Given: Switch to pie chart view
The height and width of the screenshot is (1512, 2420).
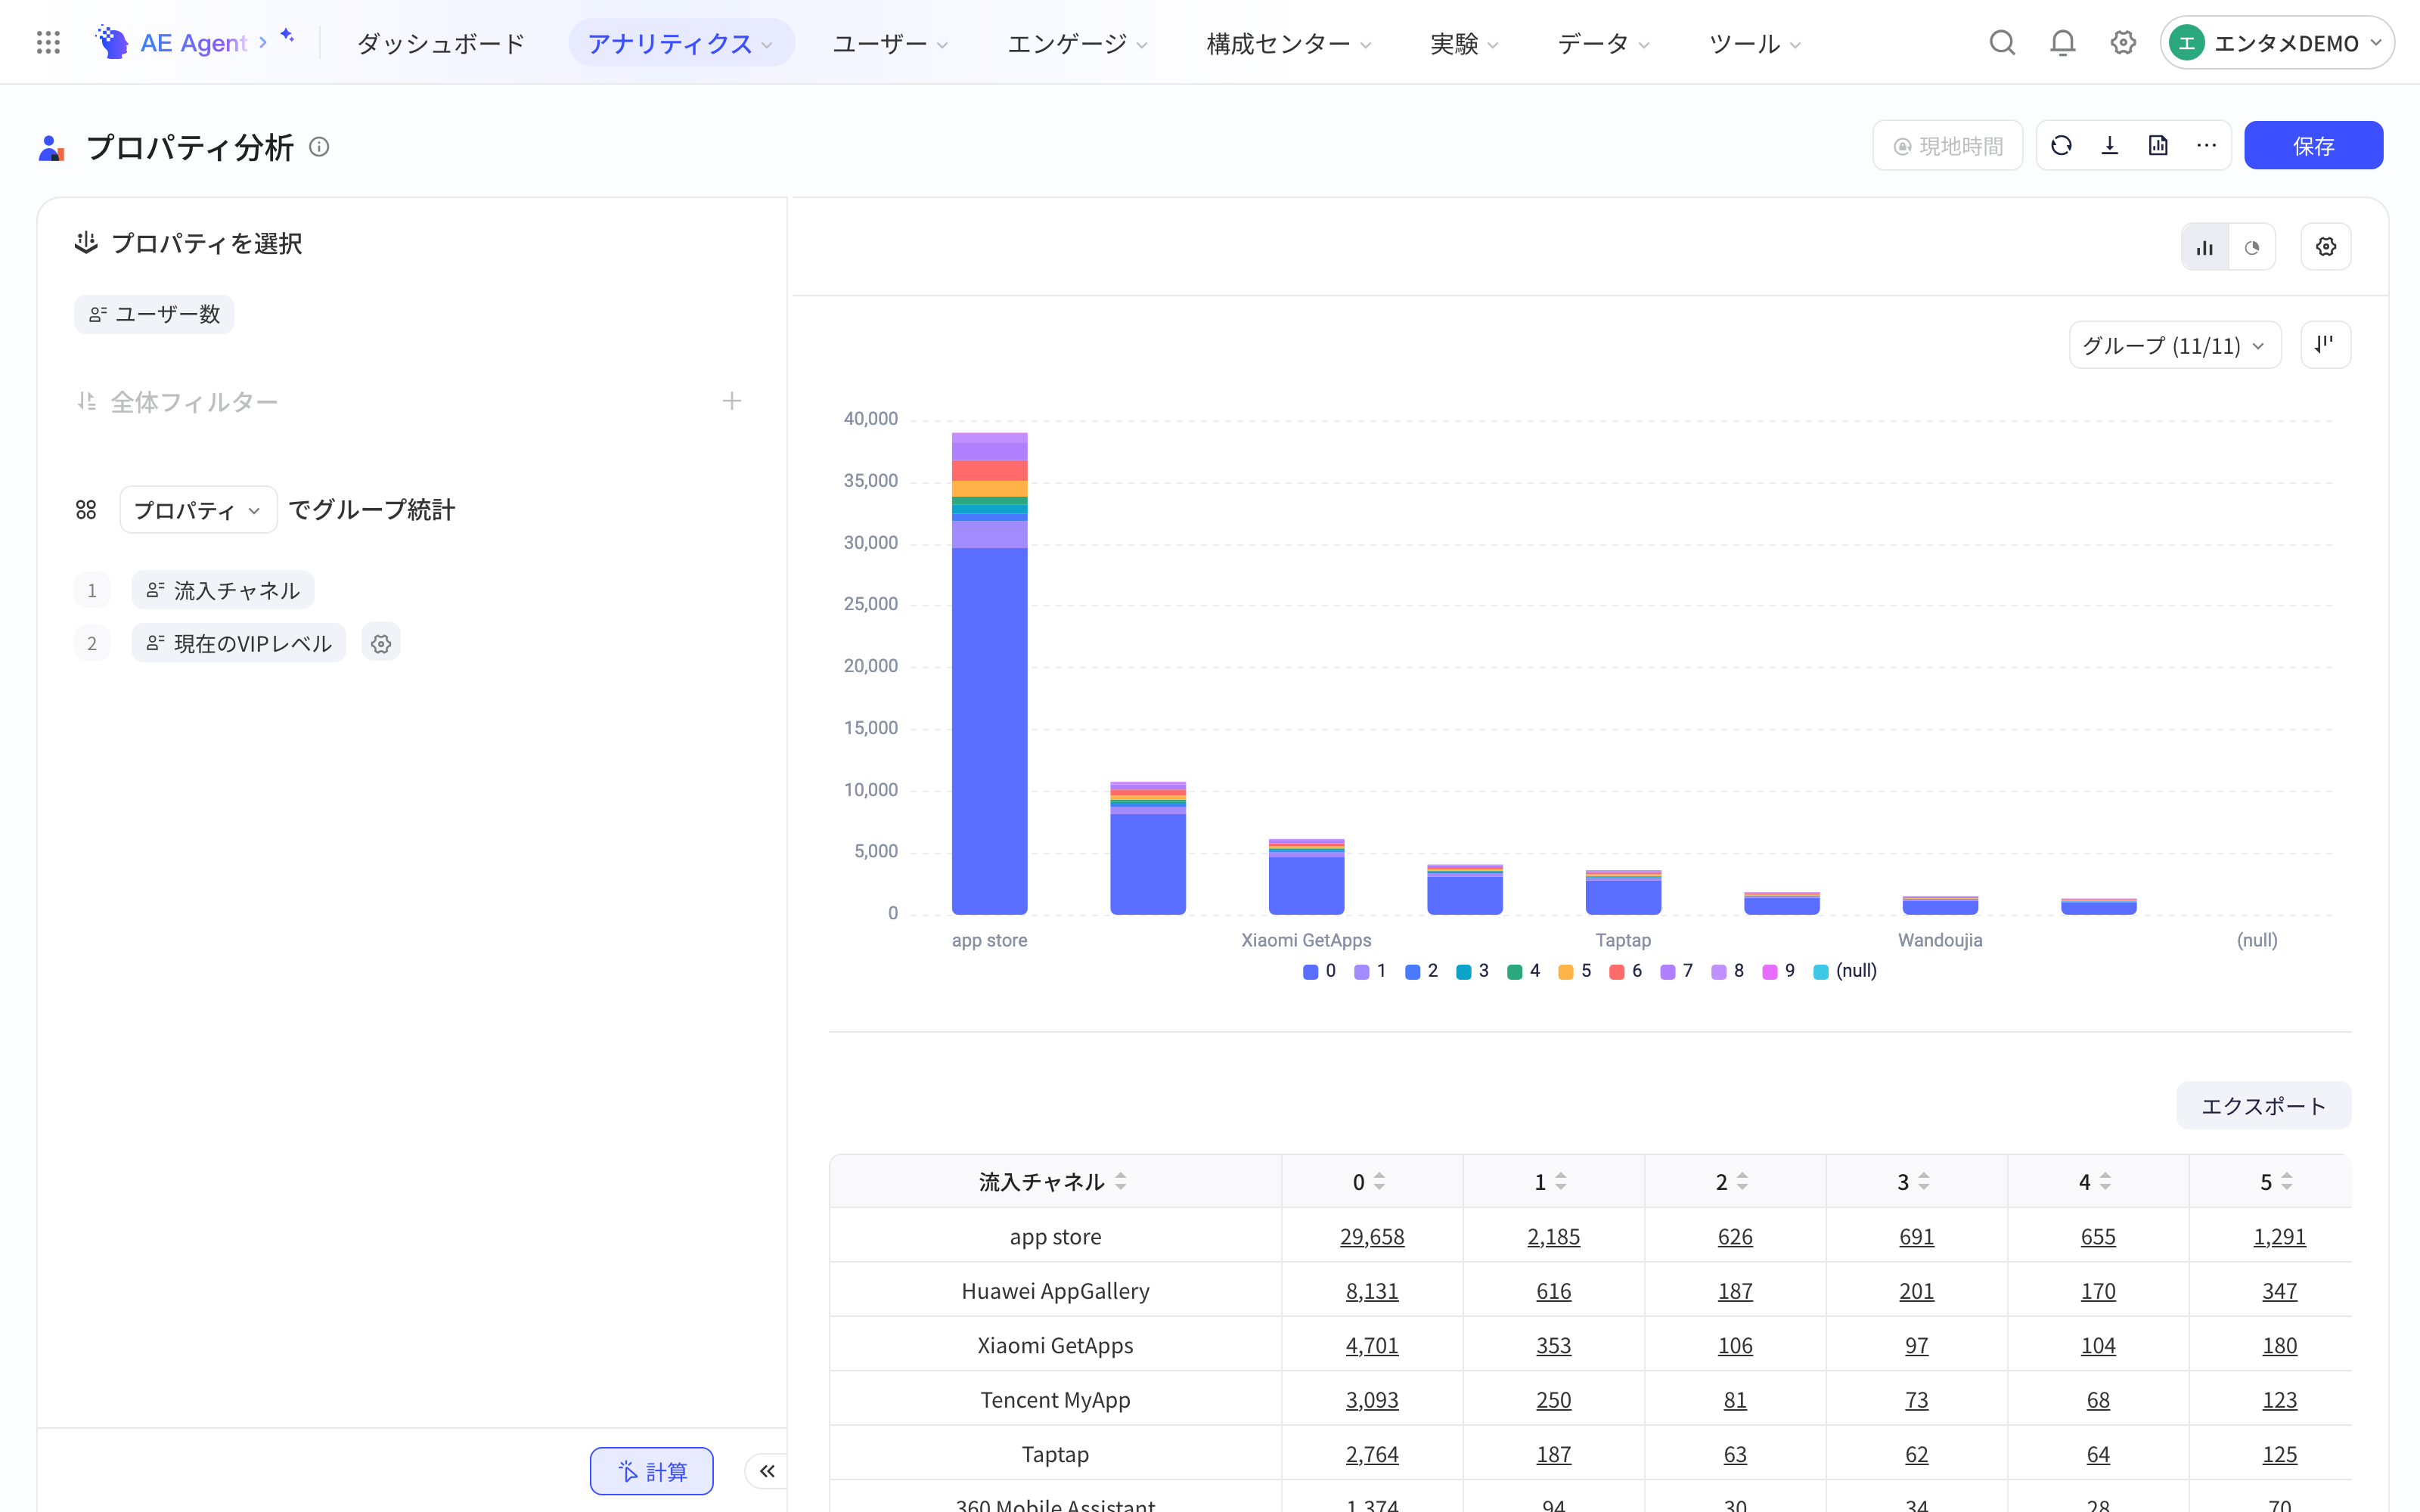Looking at the screenshot, I should pos(2252,247).
